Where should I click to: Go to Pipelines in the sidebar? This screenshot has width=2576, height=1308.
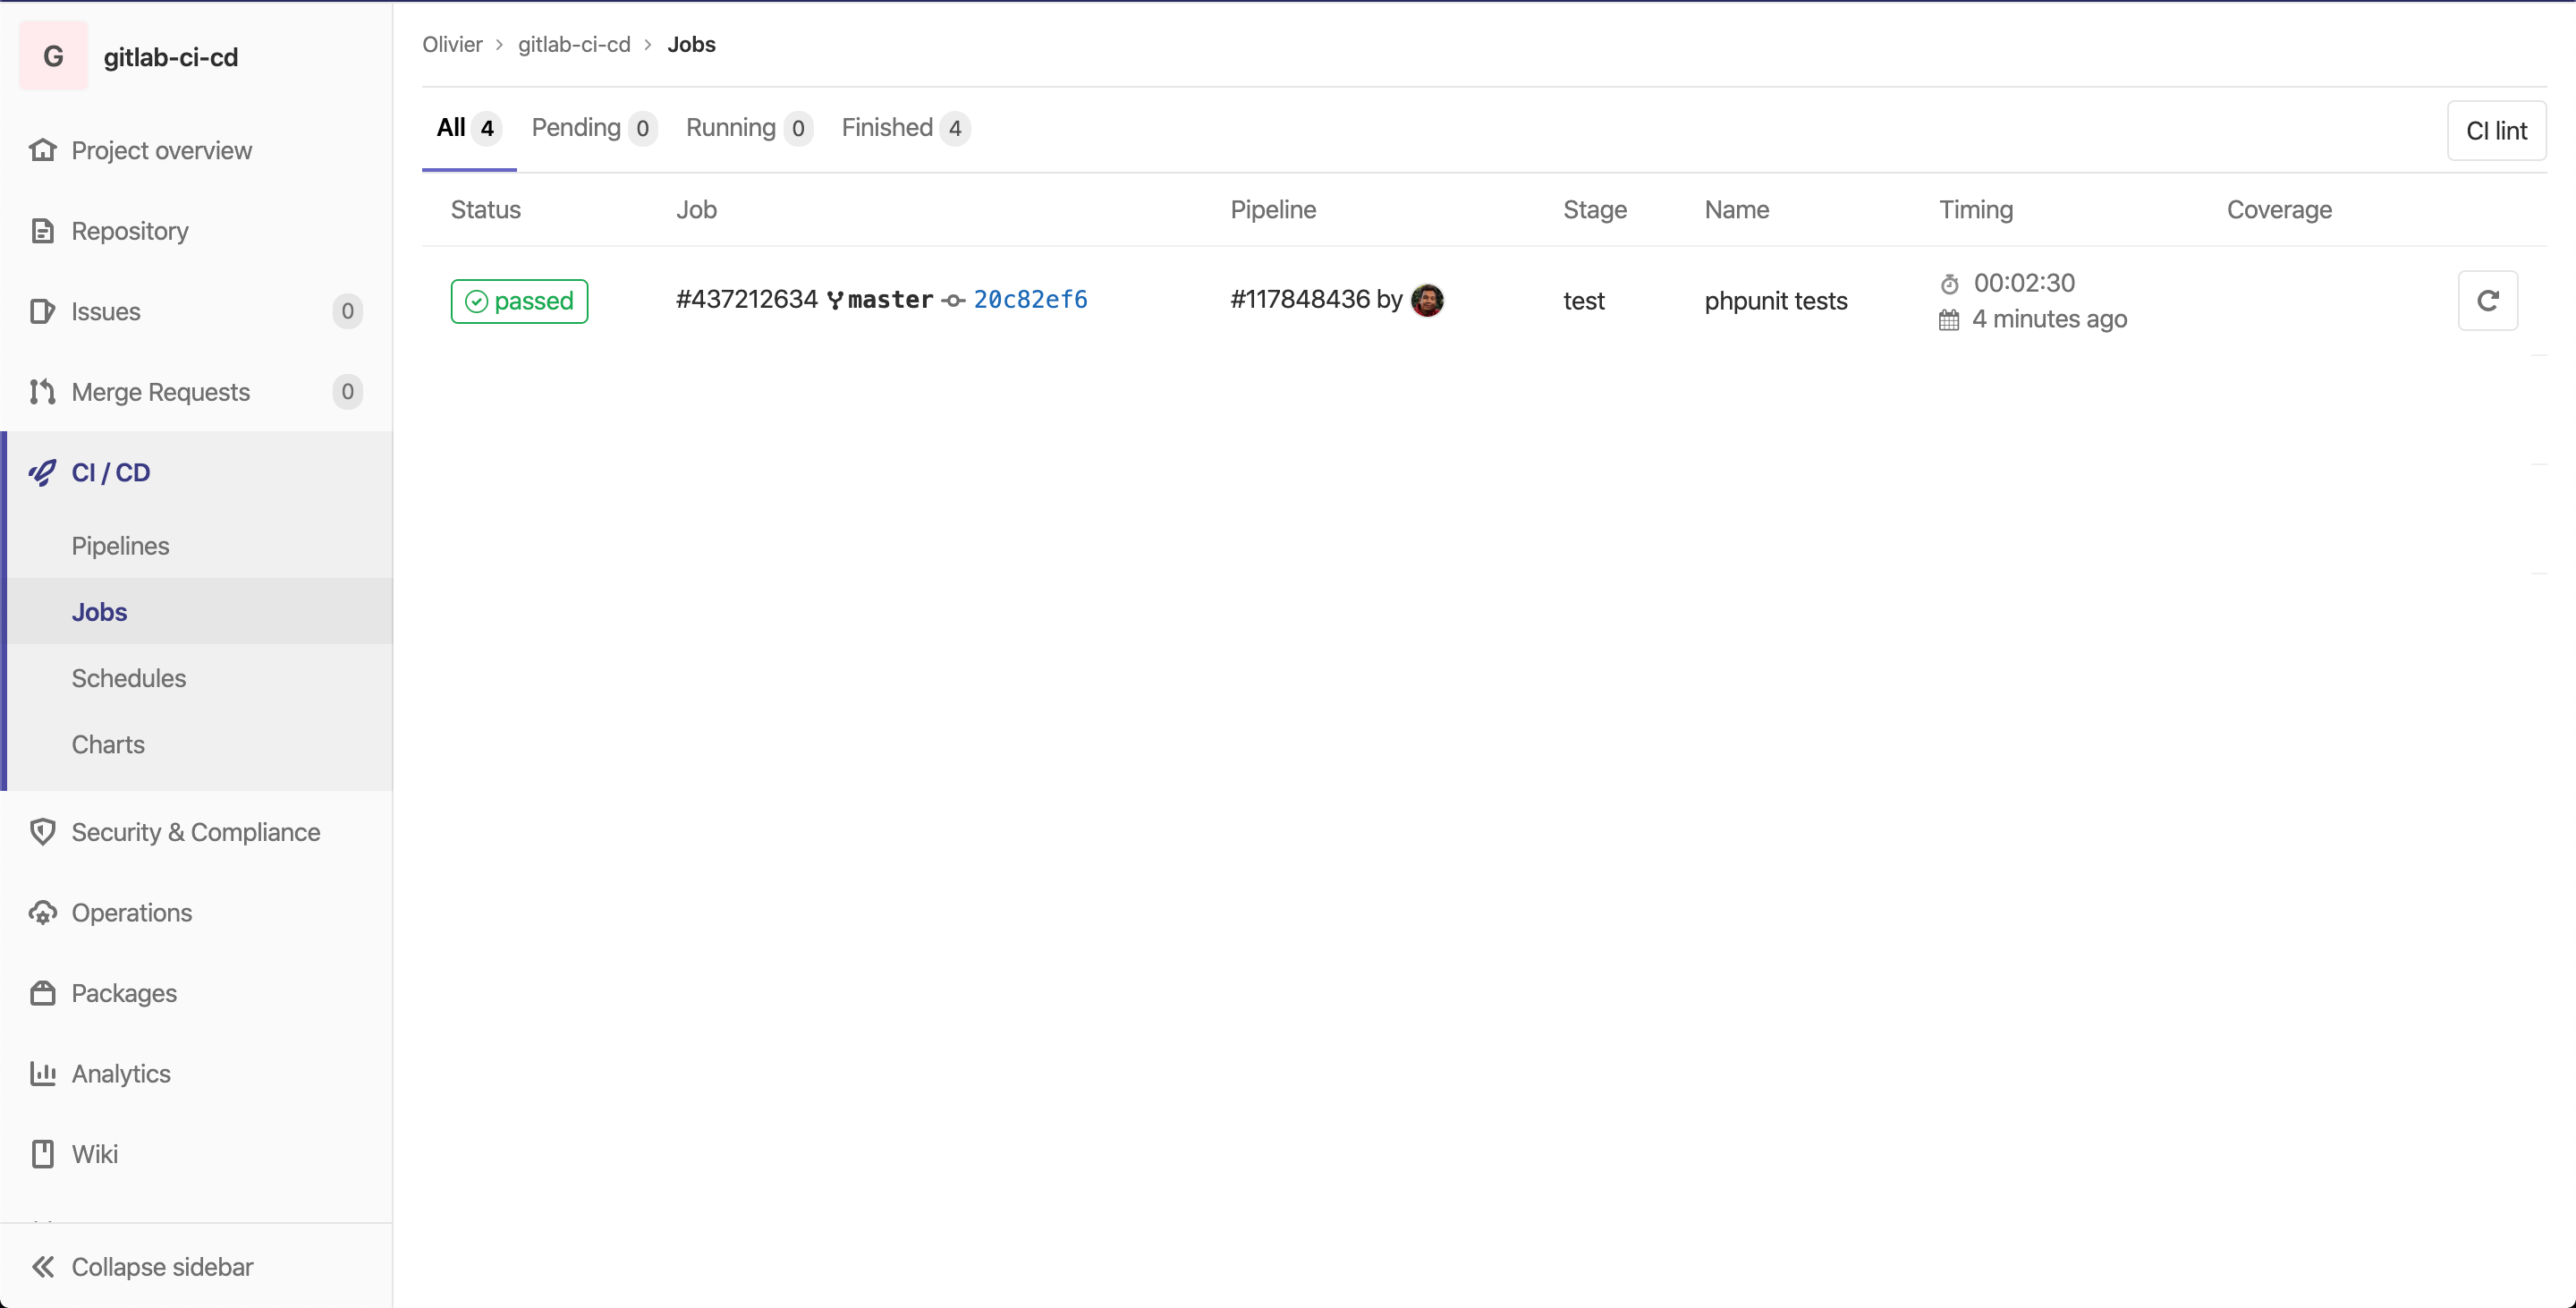[x=120, y=546]
